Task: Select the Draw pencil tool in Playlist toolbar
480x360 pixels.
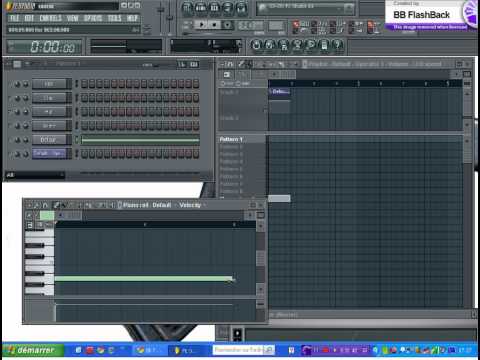Action: point(241,64)
